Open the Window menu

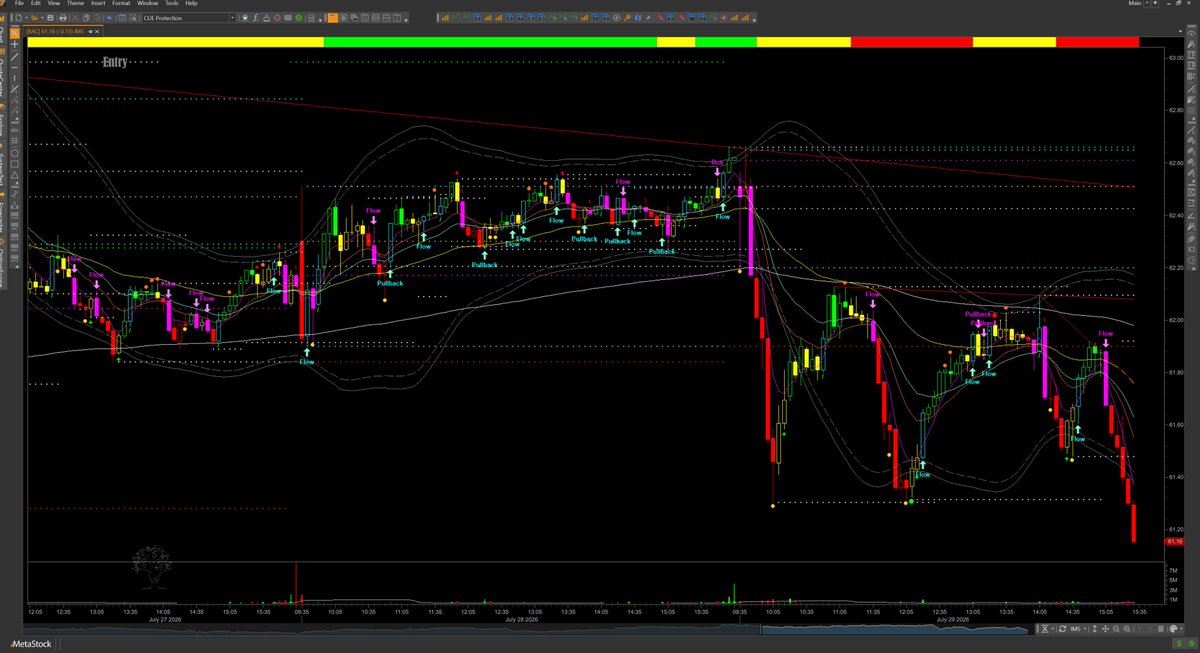pos(148,3)
